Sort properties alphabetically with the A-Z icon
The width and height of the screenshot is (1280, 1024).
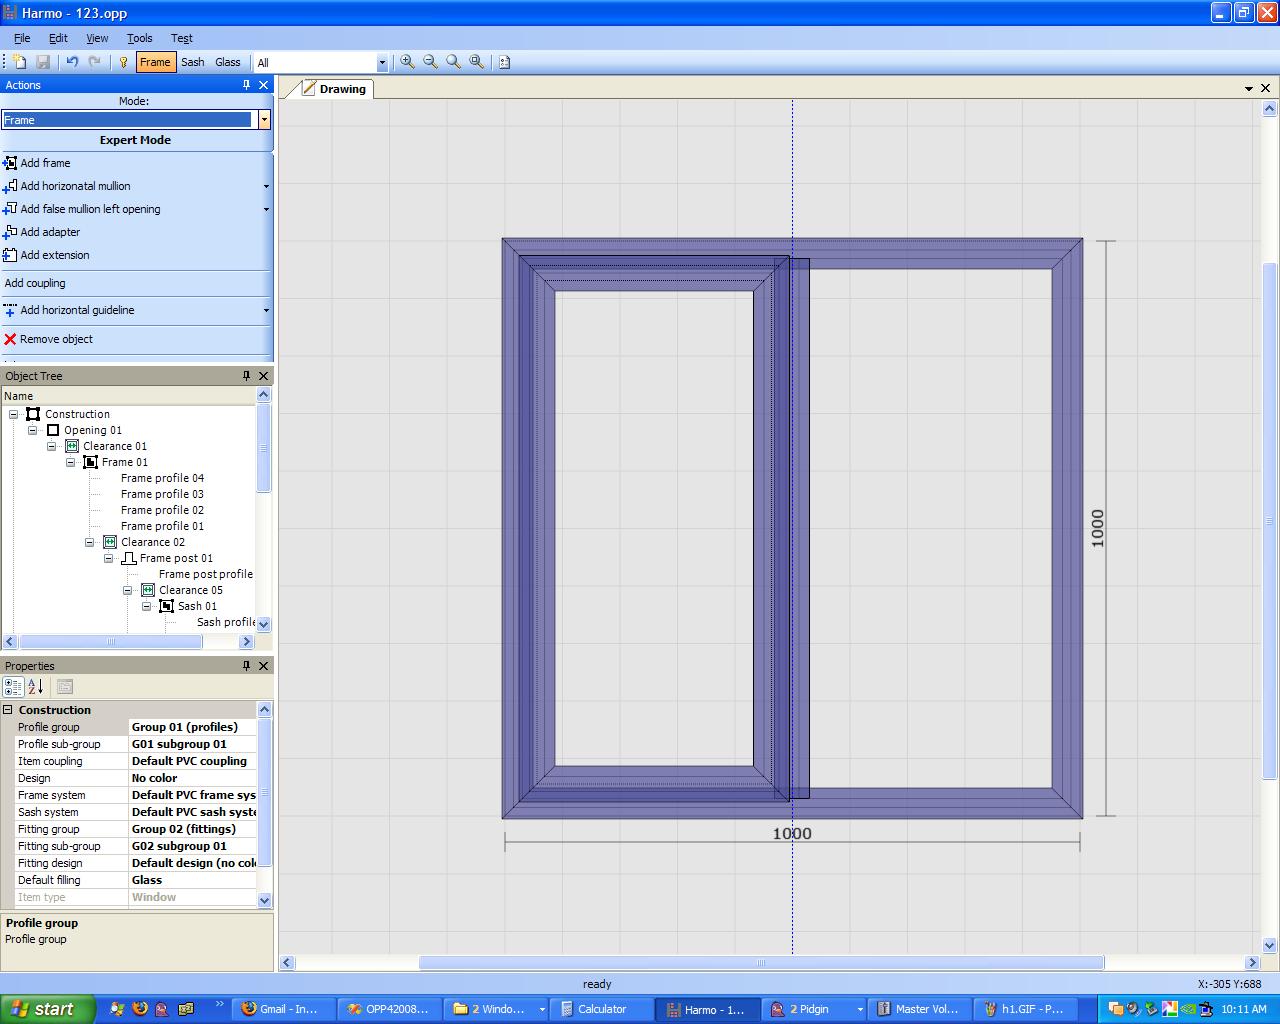35,687
